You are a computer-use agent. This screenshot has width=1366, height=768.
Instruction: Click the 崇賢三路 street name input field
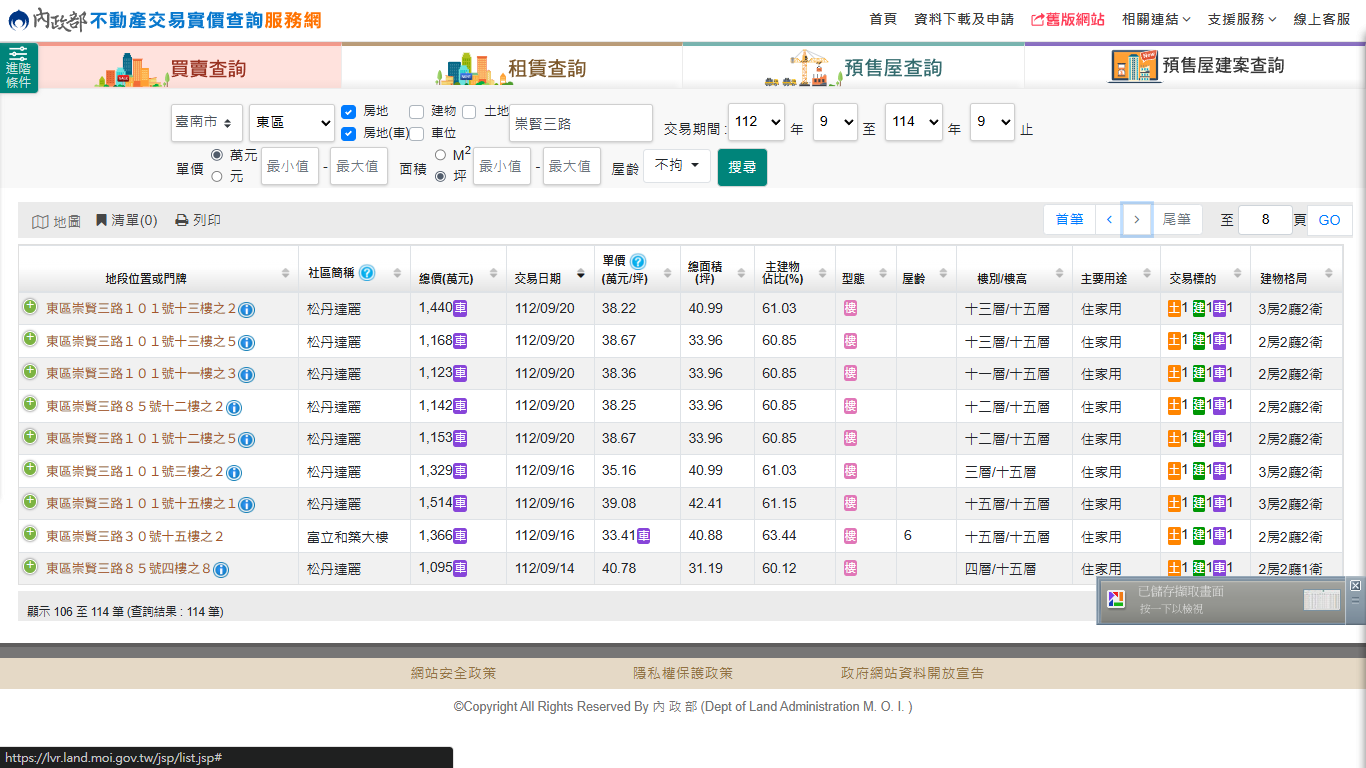(x=580, y=123)
